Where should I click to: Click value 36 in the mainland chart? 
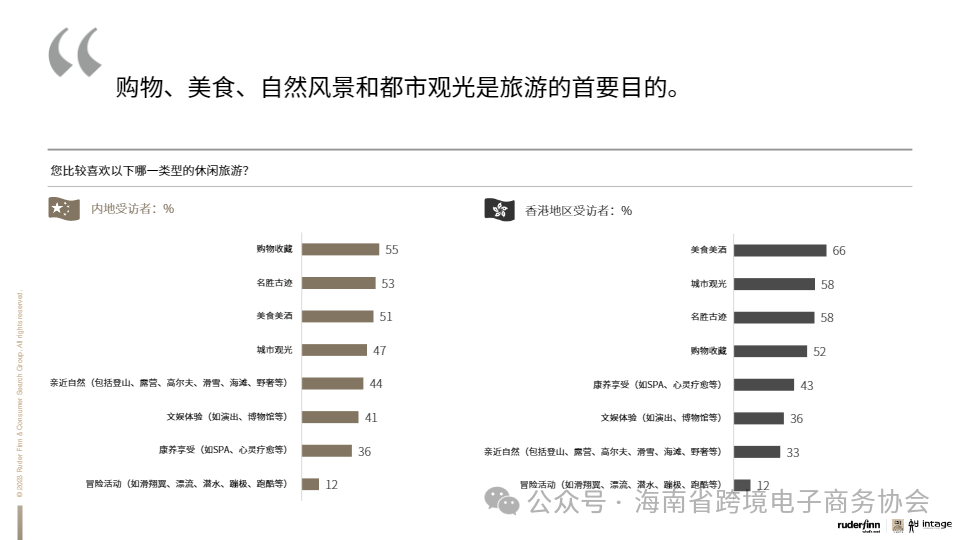[364, 452]
